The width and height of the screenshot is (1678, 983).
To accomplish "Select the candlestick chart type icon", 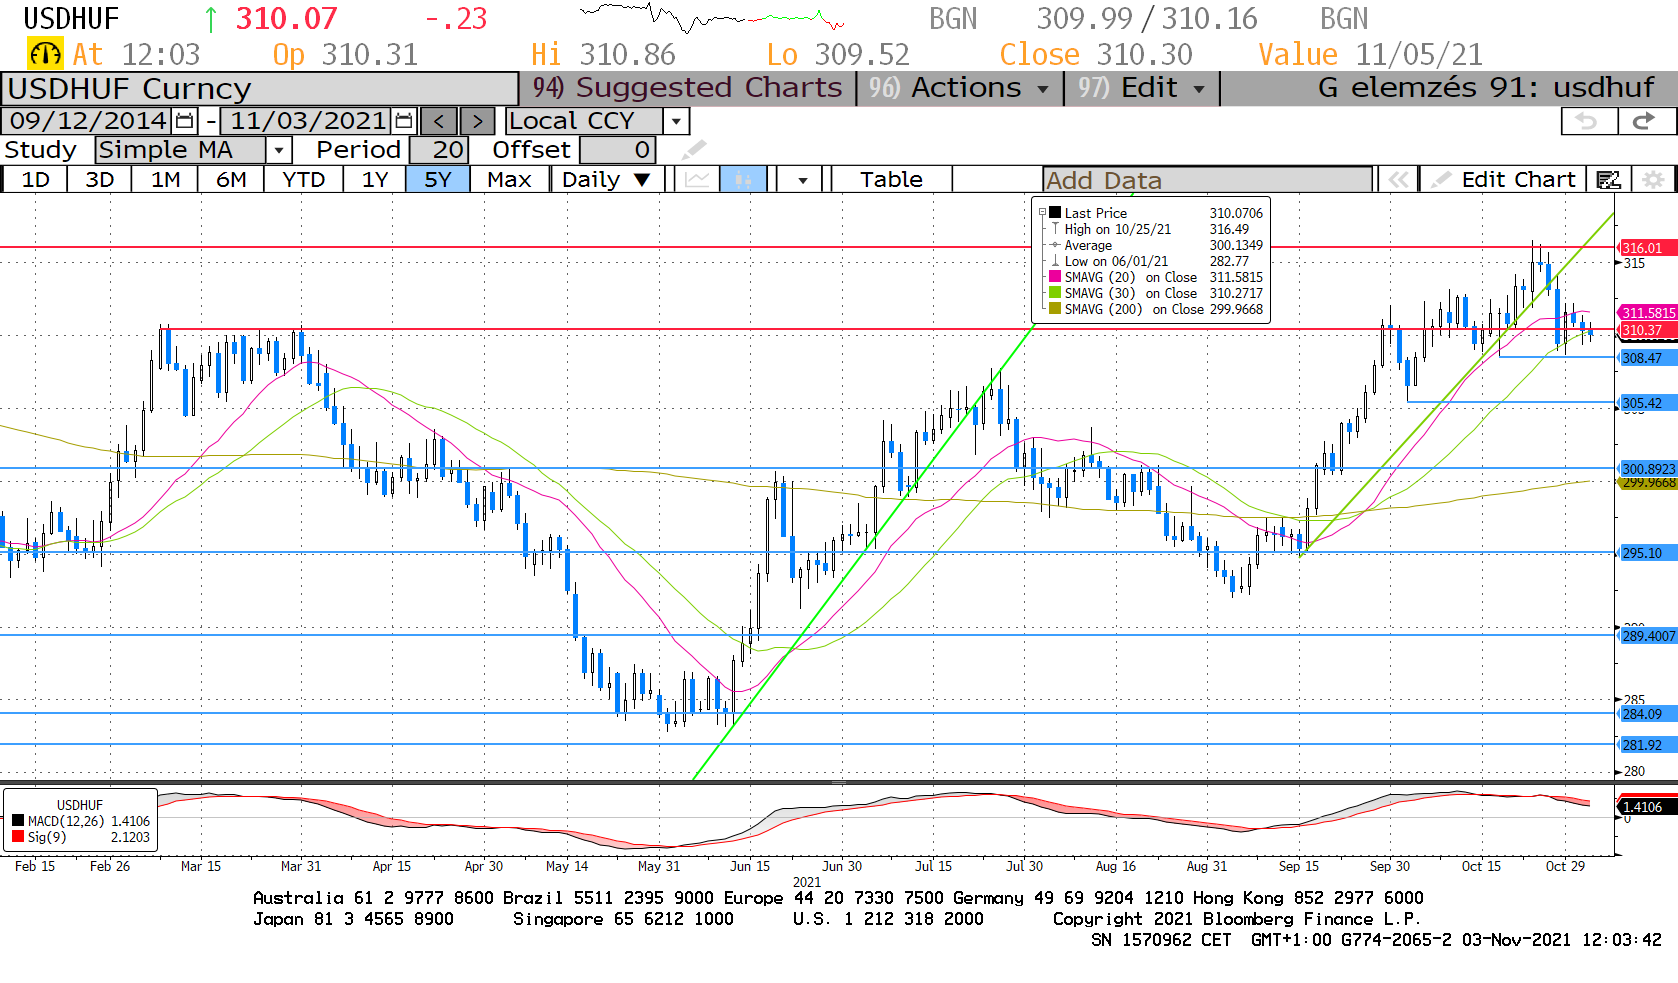I will pyautogui.click(x=743, y=180).
